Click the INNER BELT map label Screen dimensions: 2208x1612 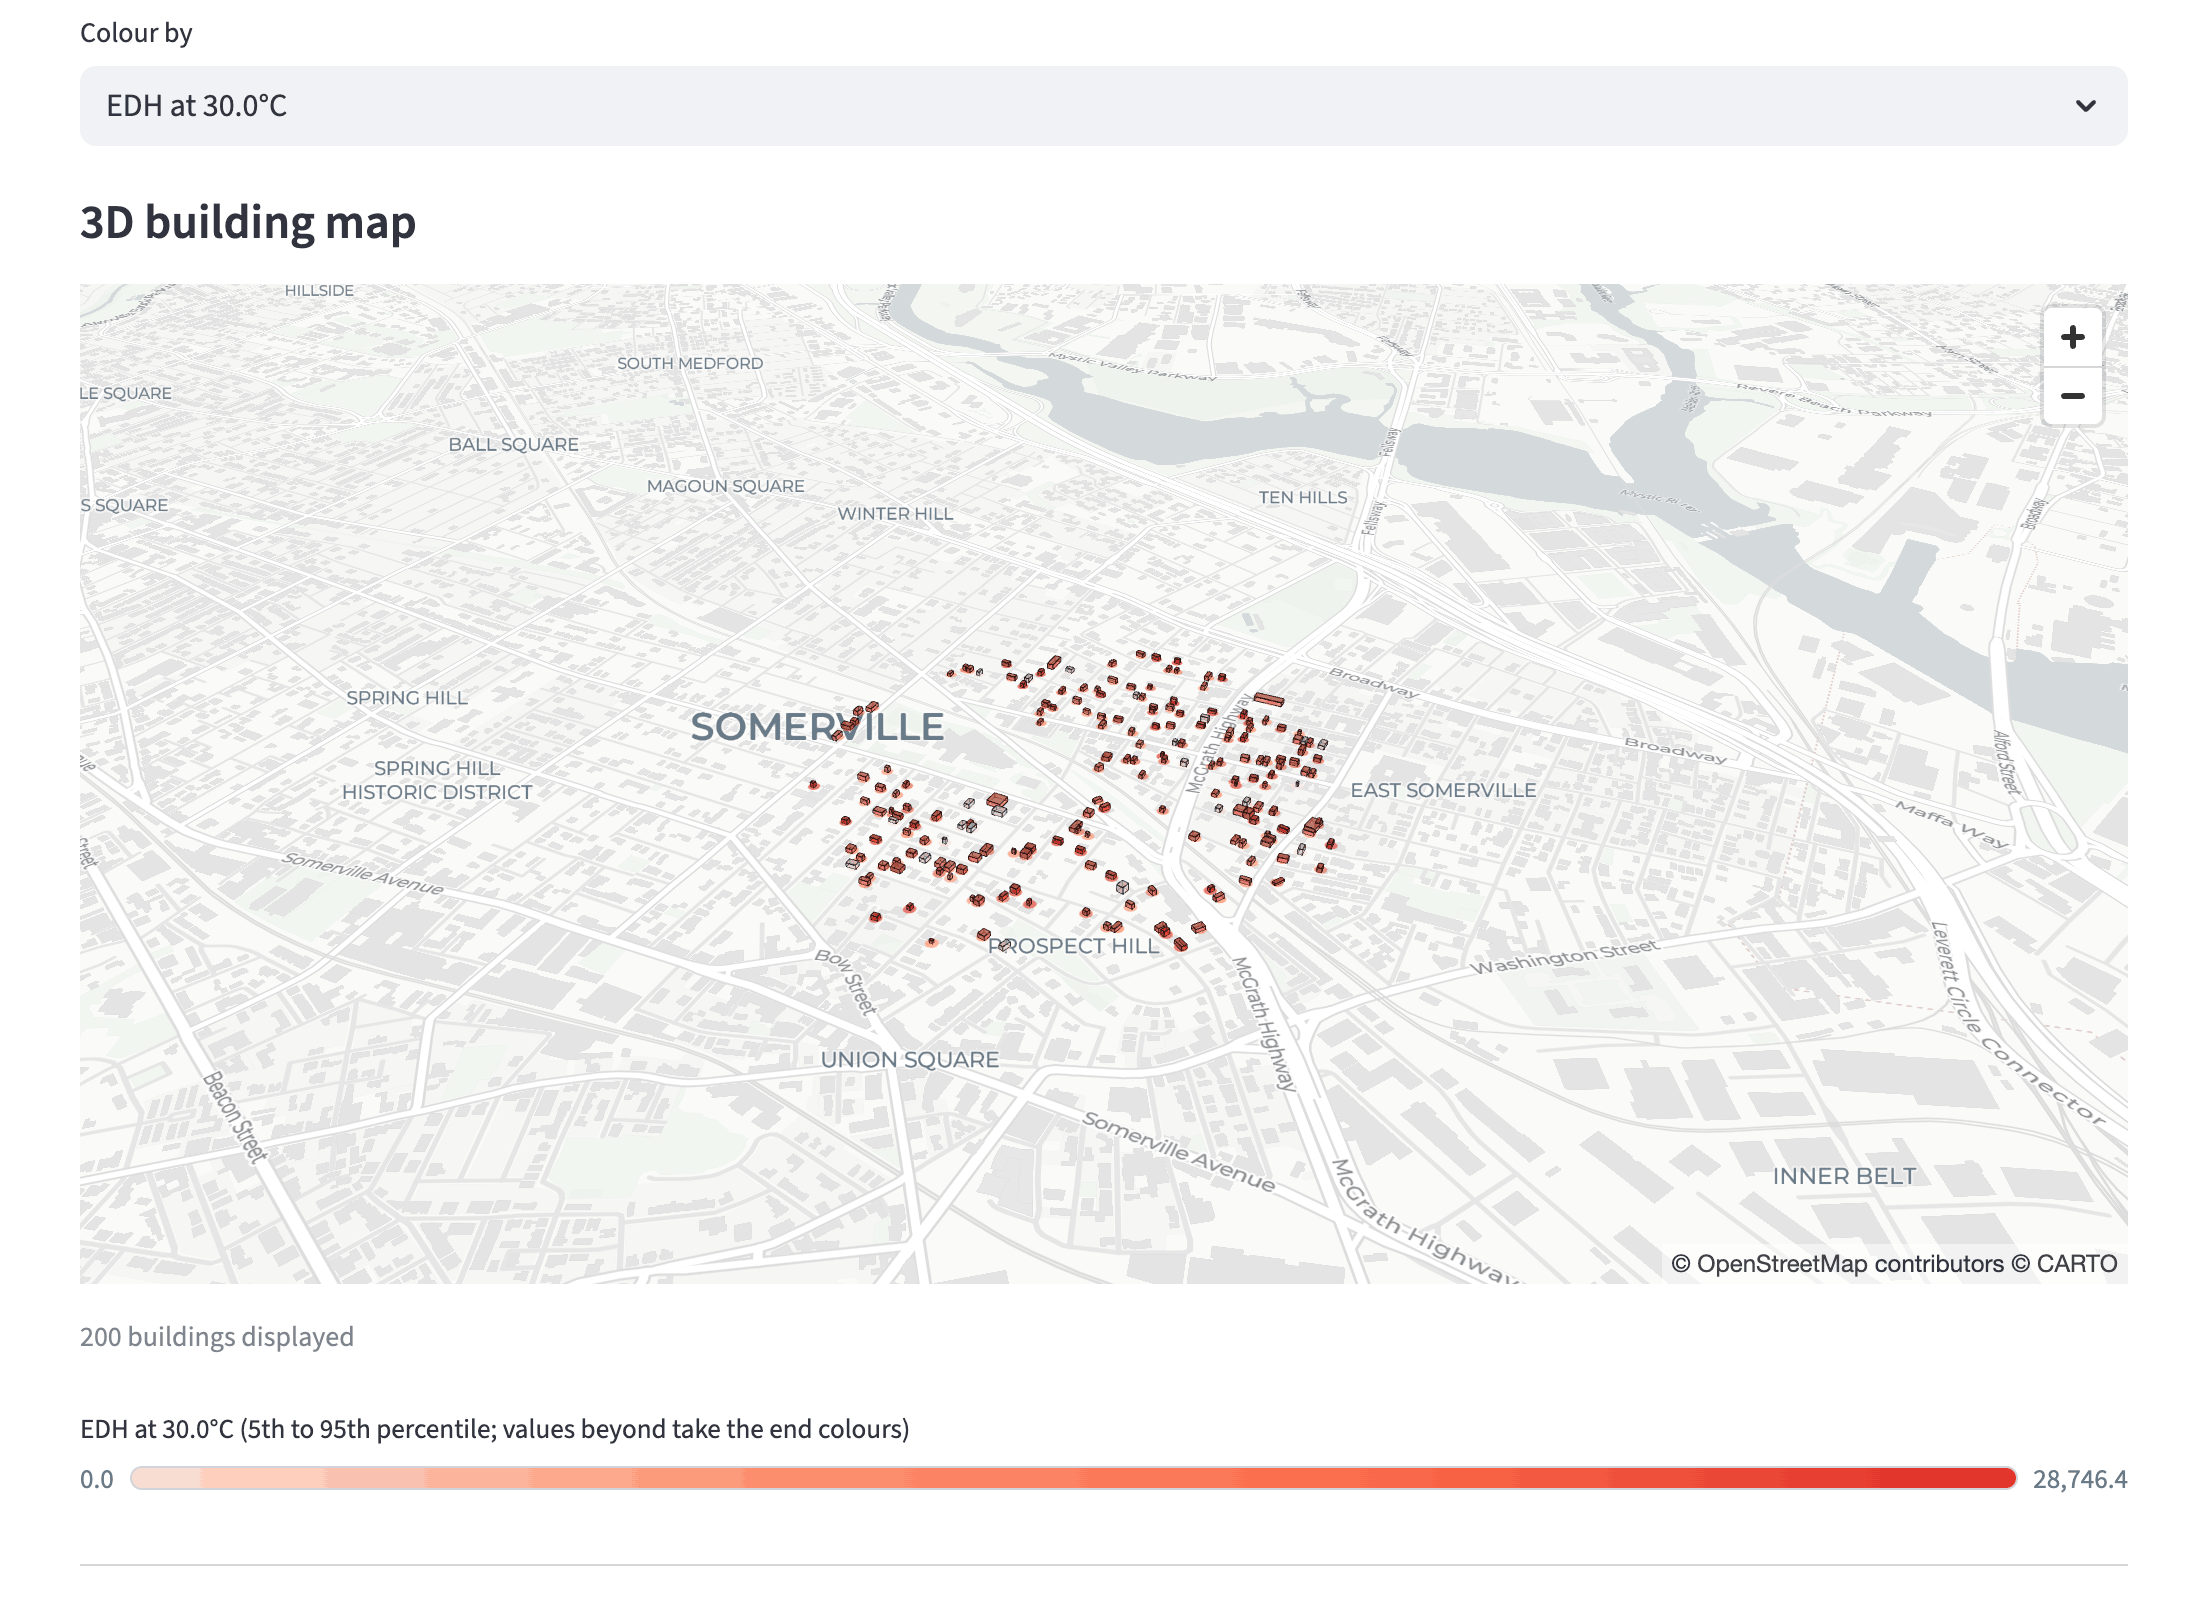(1845, 1176)
